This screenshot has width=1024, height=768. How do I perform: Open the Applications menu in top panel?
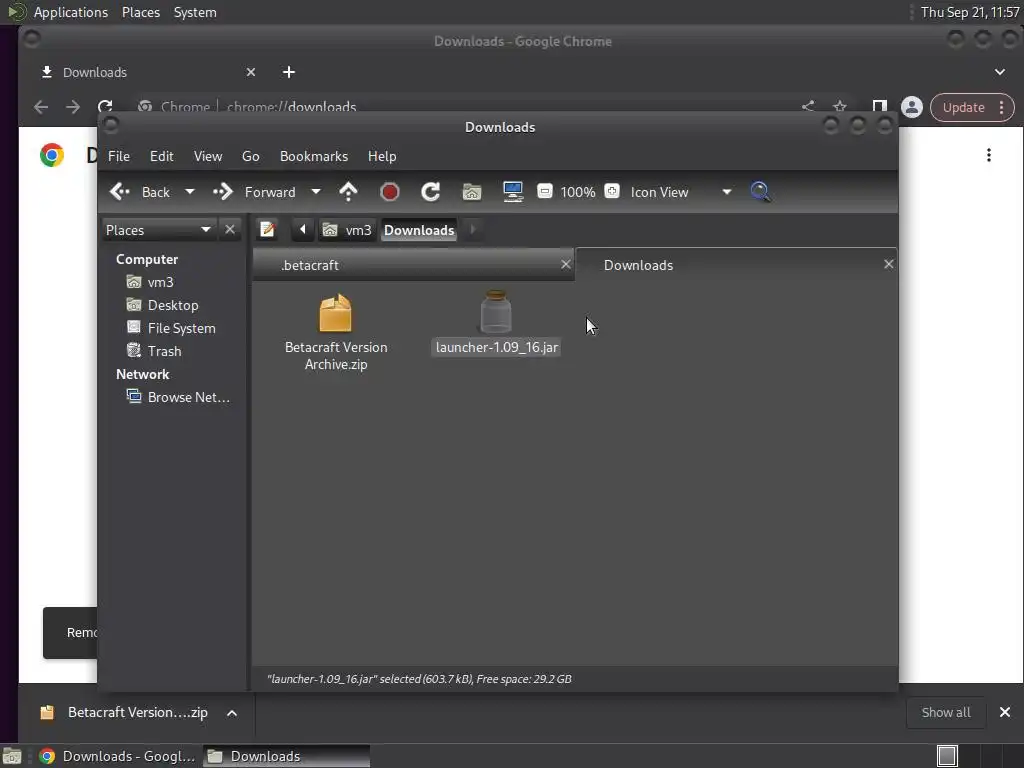(x=71, y=12)
